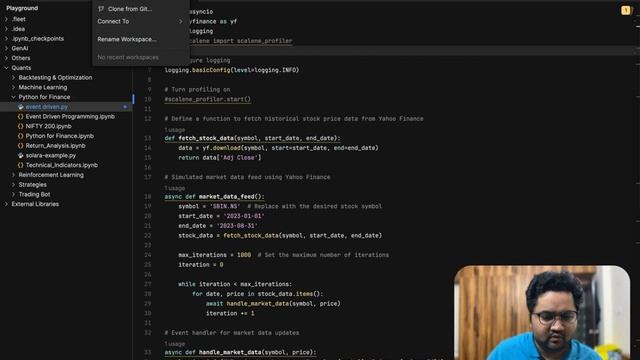Choose Rename Workspace... menu entry

point(127,39)
